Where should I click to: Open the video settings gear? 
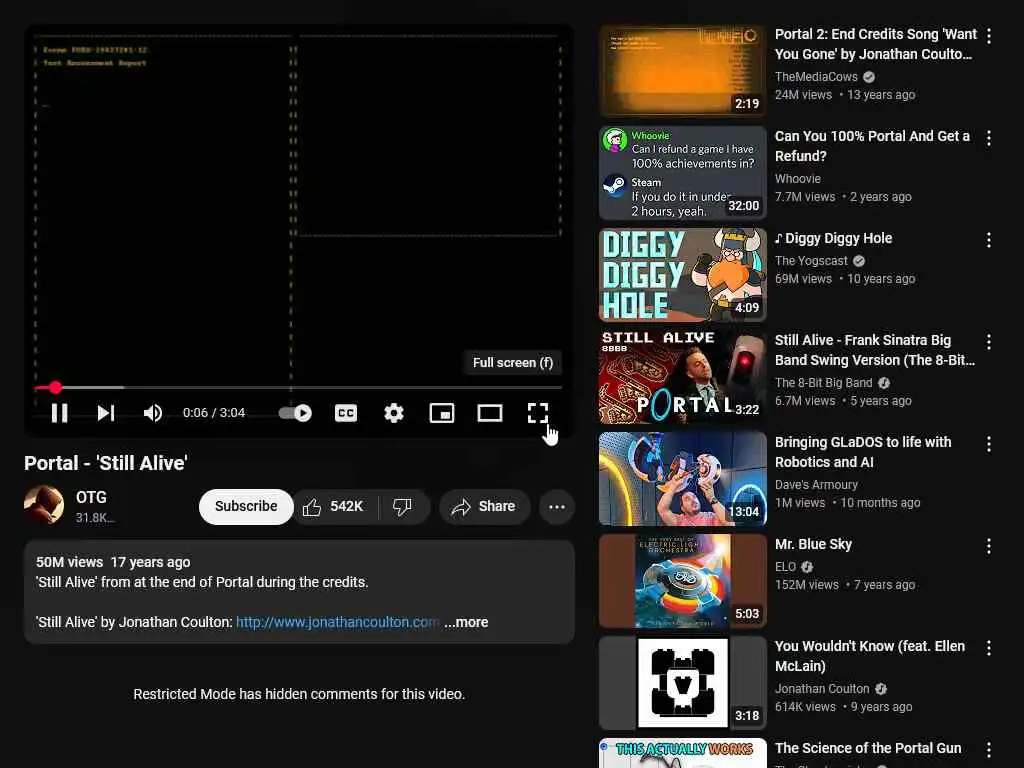pos(394,413)
